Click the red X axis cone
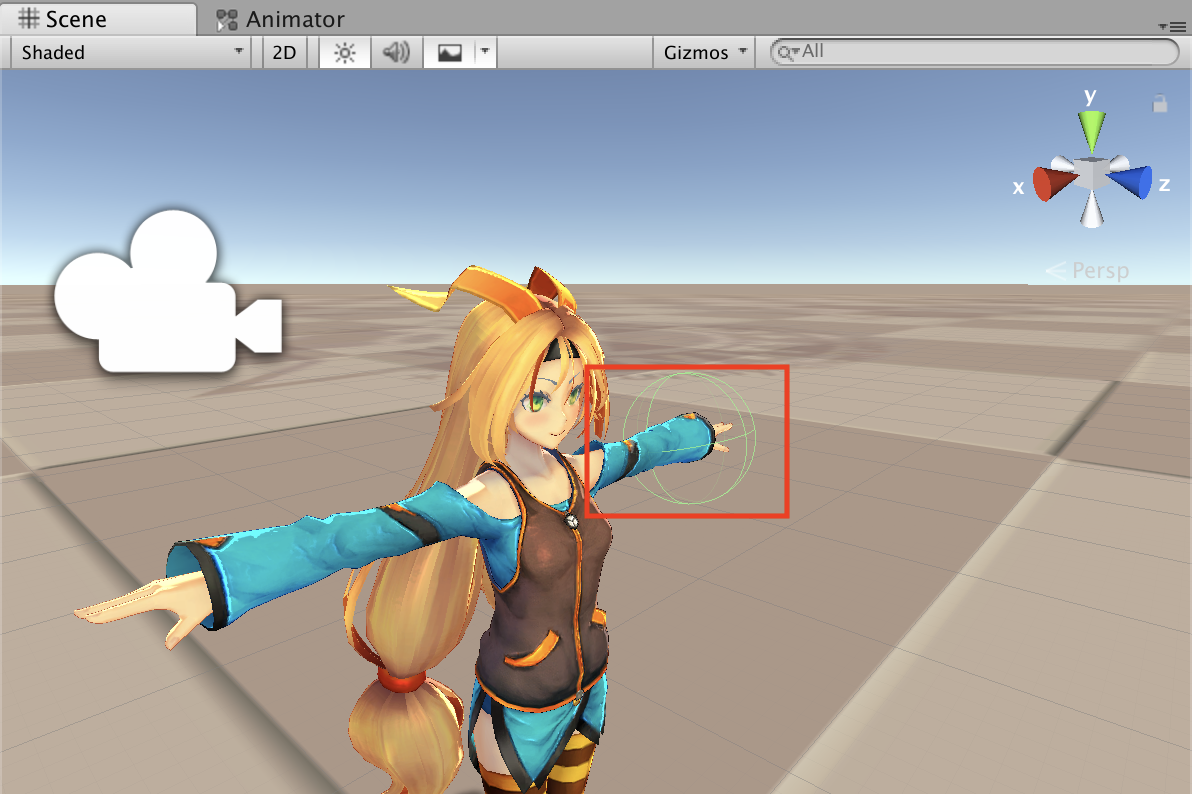This screenshot has width=1192, height=794. point(1052,183)
